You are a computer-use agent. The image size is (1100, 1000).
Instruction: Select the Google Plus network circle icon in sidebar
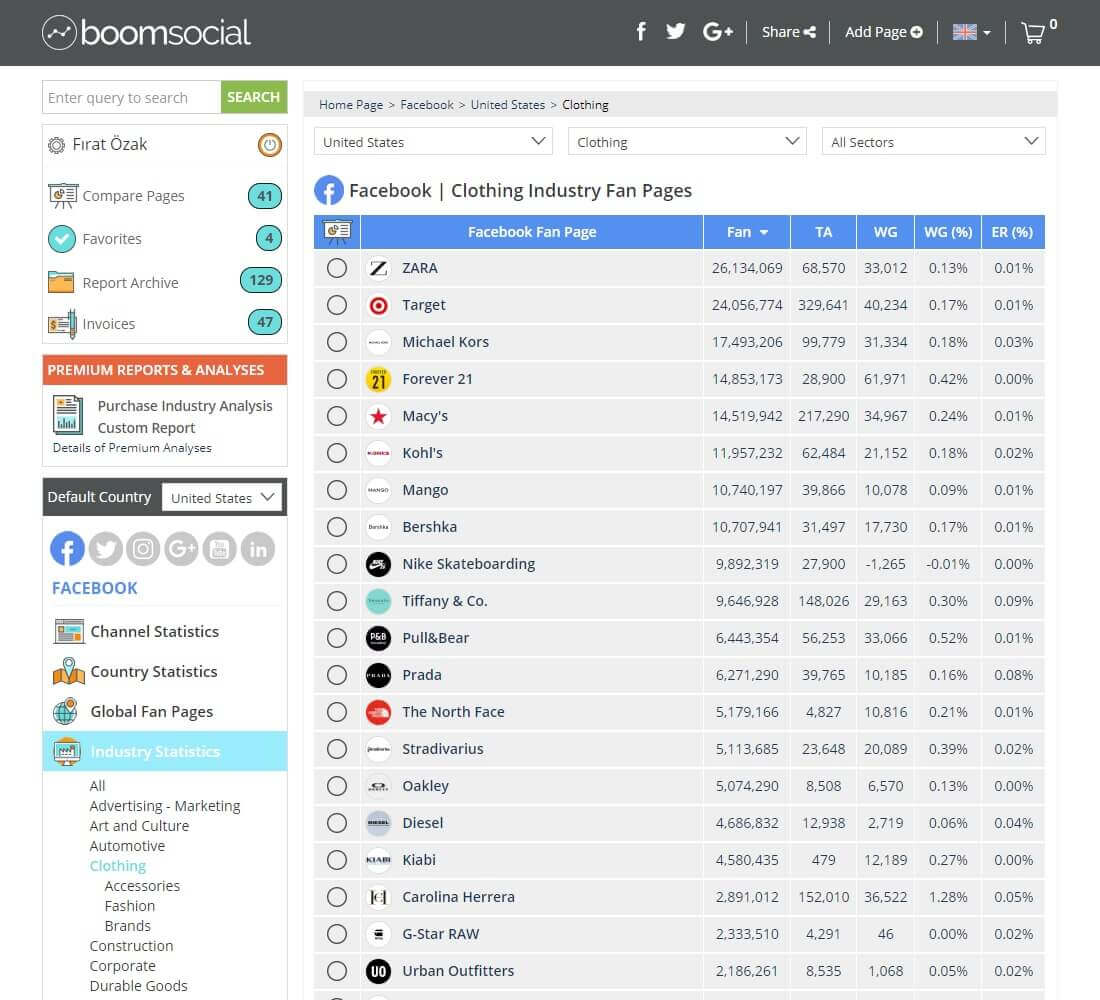point(181,549)
